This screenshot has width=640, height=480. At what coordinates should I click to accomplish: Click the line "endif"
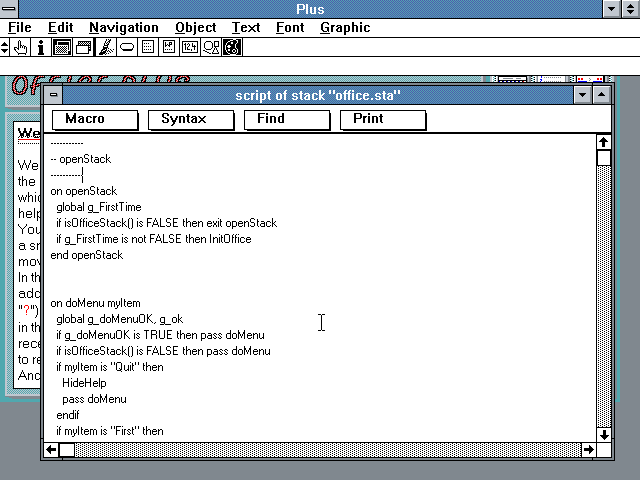(68, 415)
